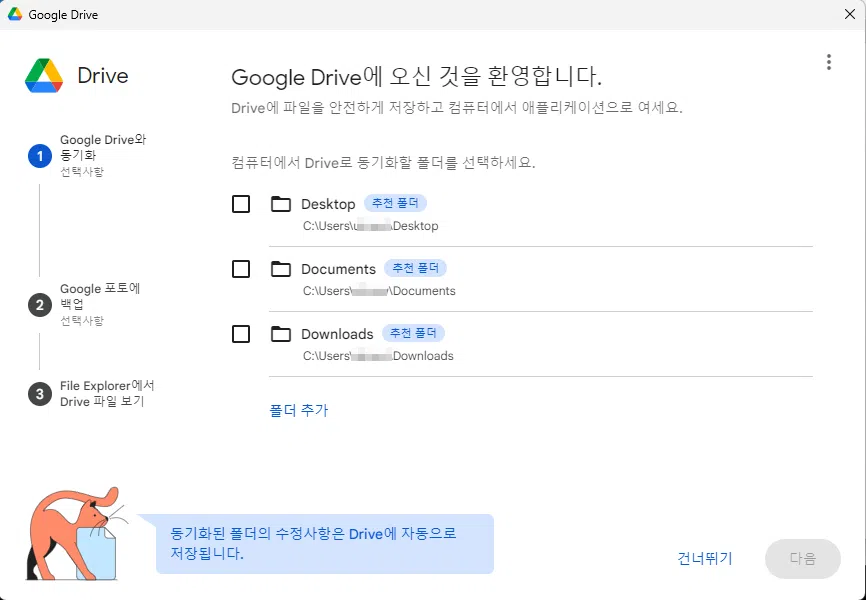Select step 3 'File Explorer에서 Drive 파일 보기' indicator
Viewport: 866px width, 600px height.
tap(38, 395)
